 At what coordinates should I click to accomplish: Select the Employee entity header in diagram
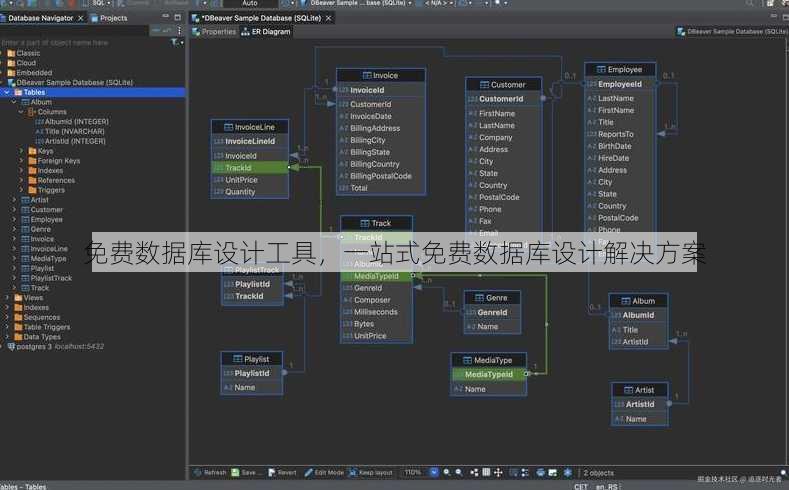click(620, 69)
